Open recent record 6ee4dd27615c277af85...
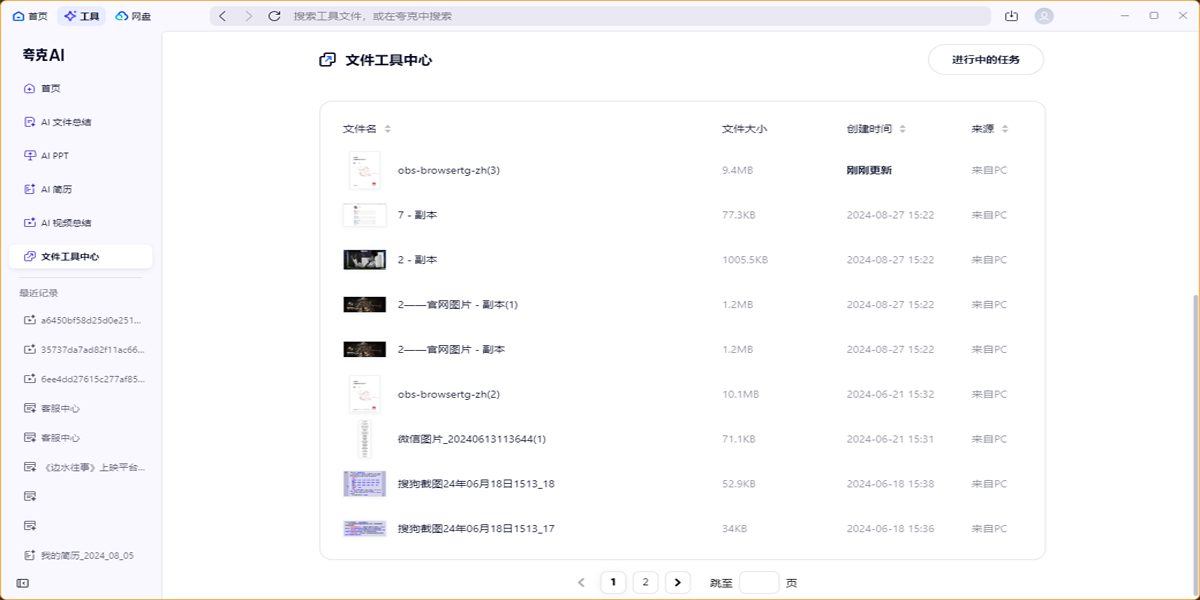This screenshot has height=600, width=1200. click(x=85, y=379)
